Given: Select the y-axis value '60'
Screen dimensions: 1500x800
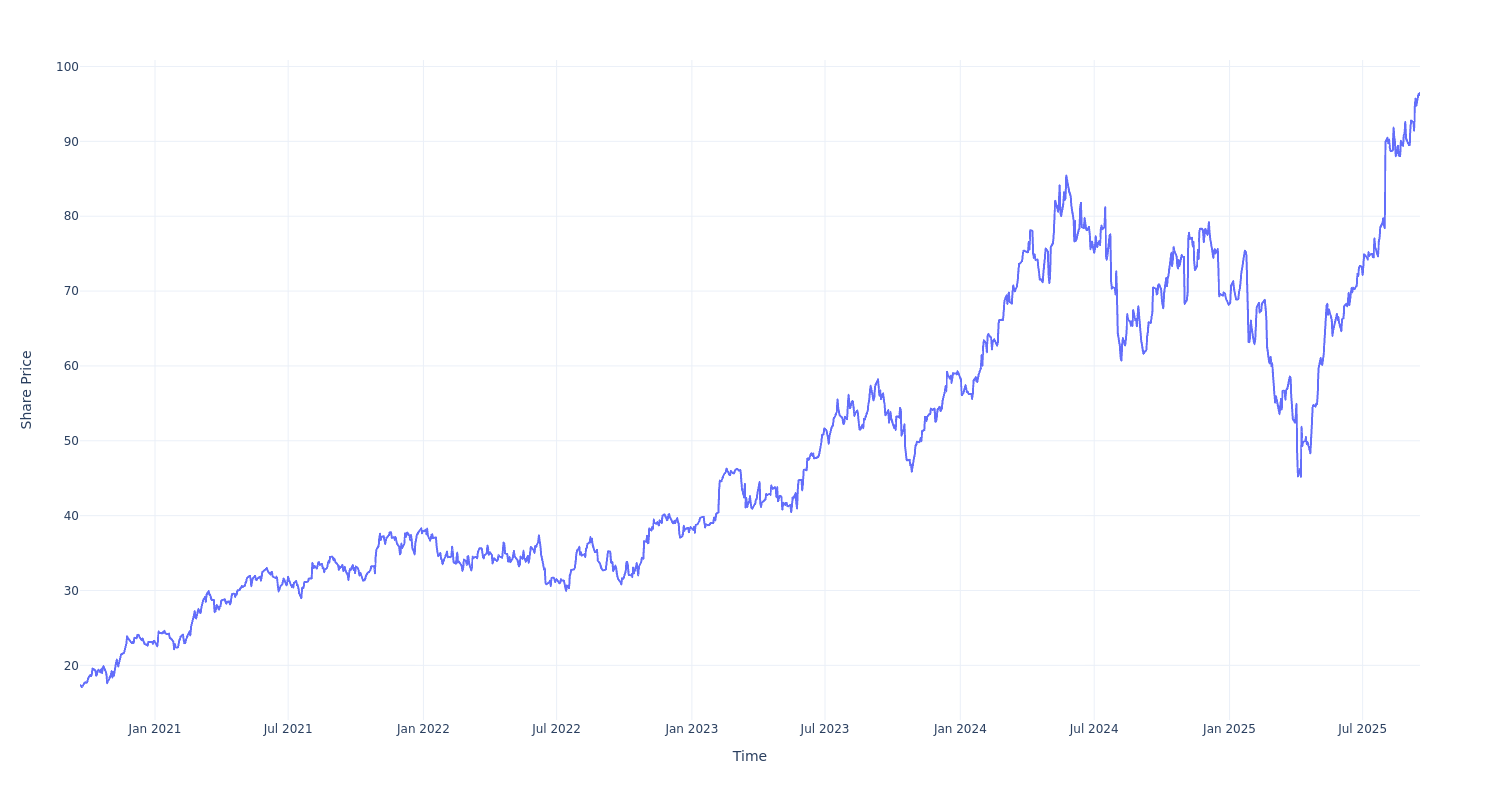Looking at the screenshot, I should 70,366.
